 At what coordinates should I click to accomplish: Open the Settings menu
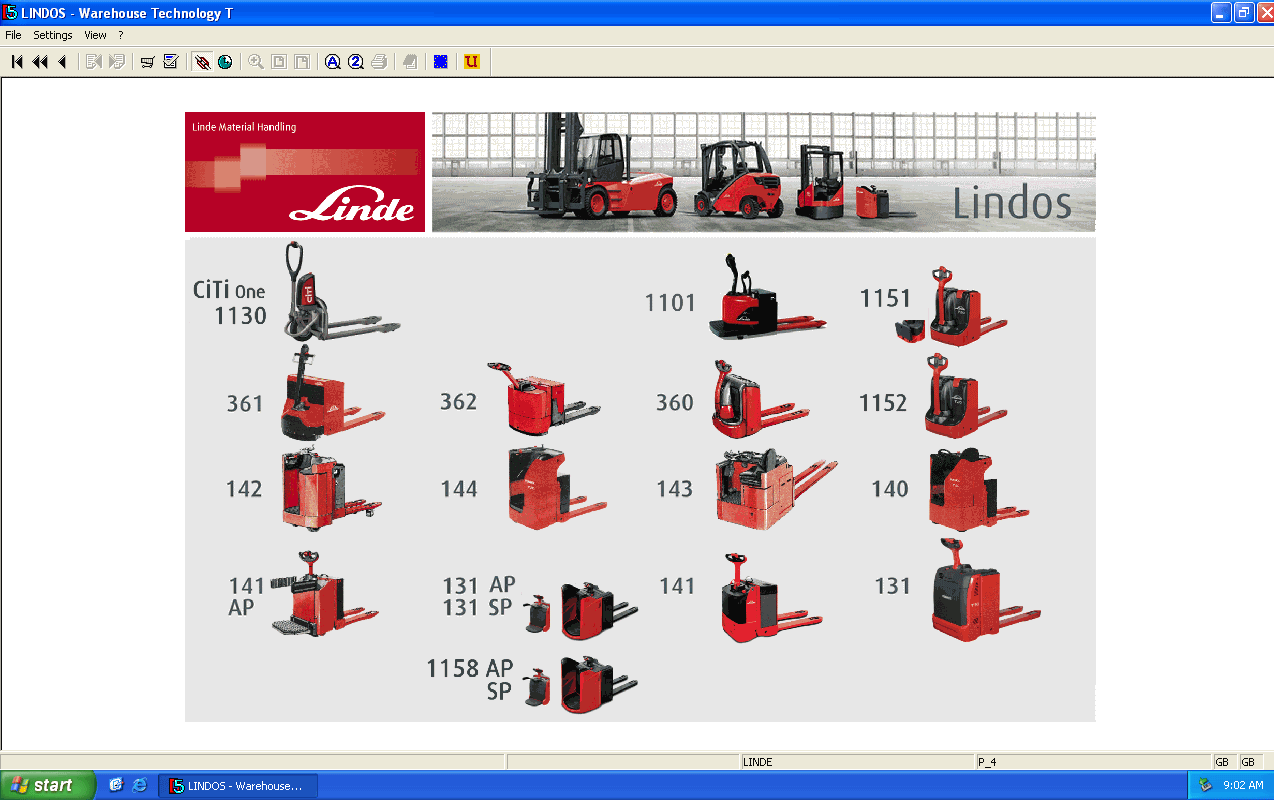[x=53, y=35]
